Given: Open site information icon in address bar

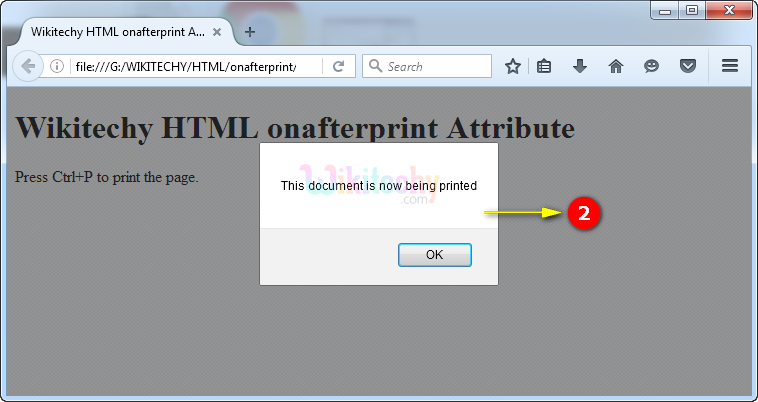Looking at the screenshot, I should 57,66.
